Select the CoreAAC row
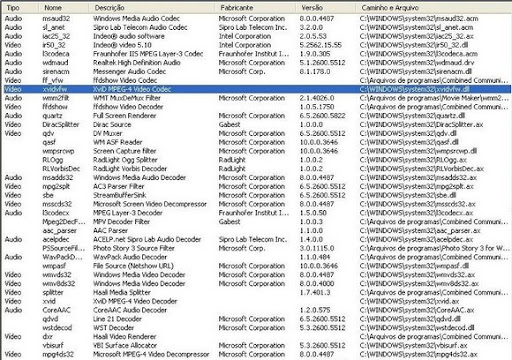Image resolution: width=512 pixels, height=360 pixels. tap(257, 310)
